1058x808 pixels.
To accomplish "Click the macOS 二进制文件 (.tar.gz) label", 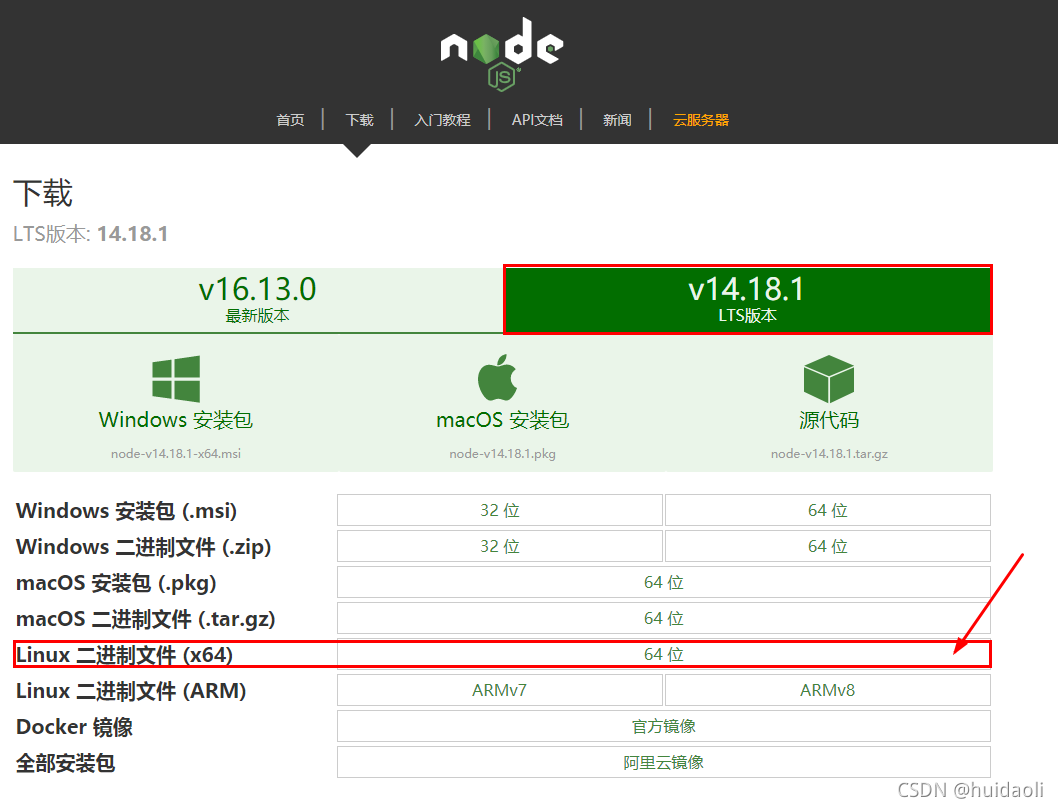I will 145,619.
